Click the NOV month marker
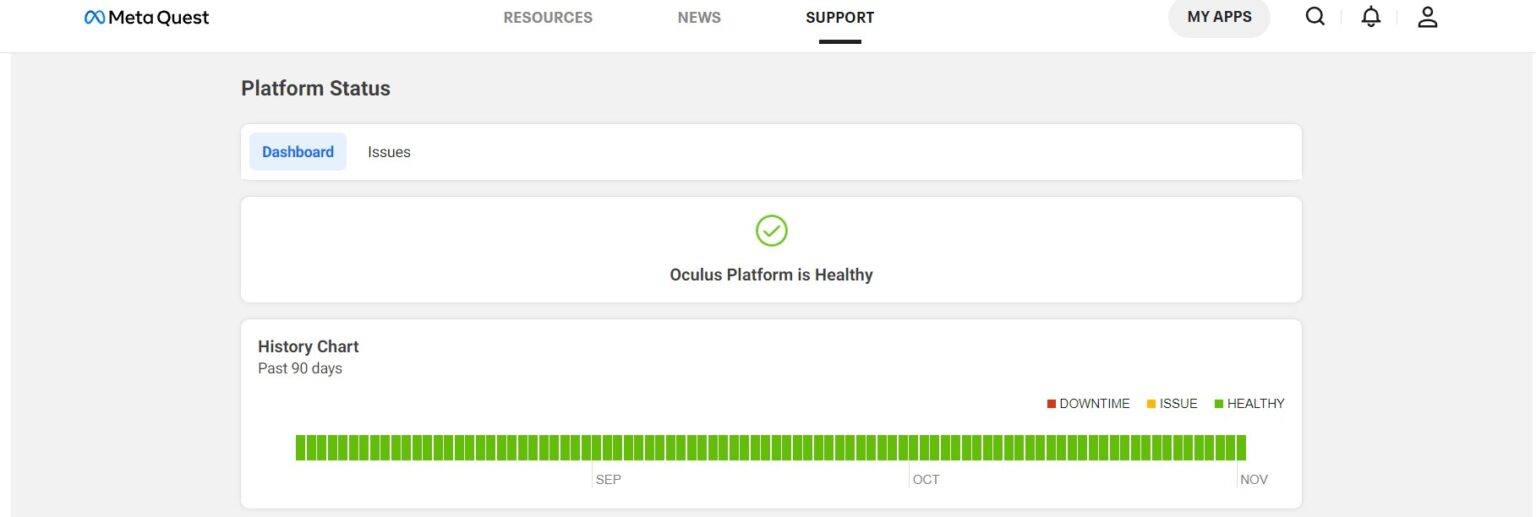 coord(1253,480)
